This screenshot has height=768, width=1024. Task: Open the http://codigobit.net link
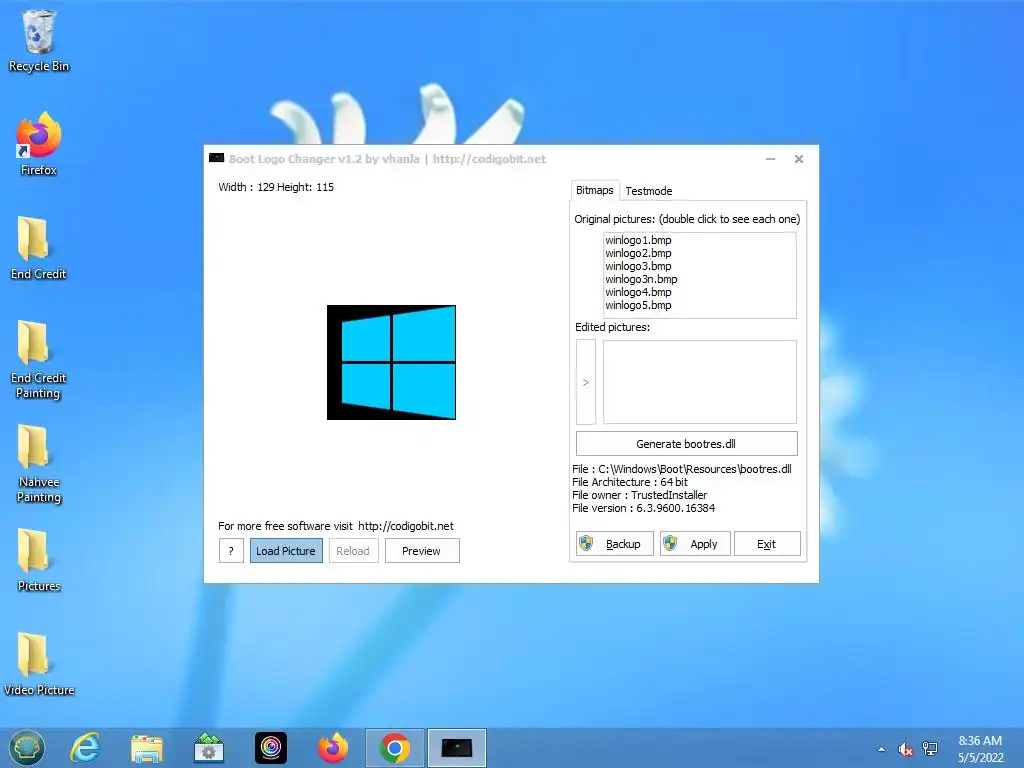click(406, 526)
